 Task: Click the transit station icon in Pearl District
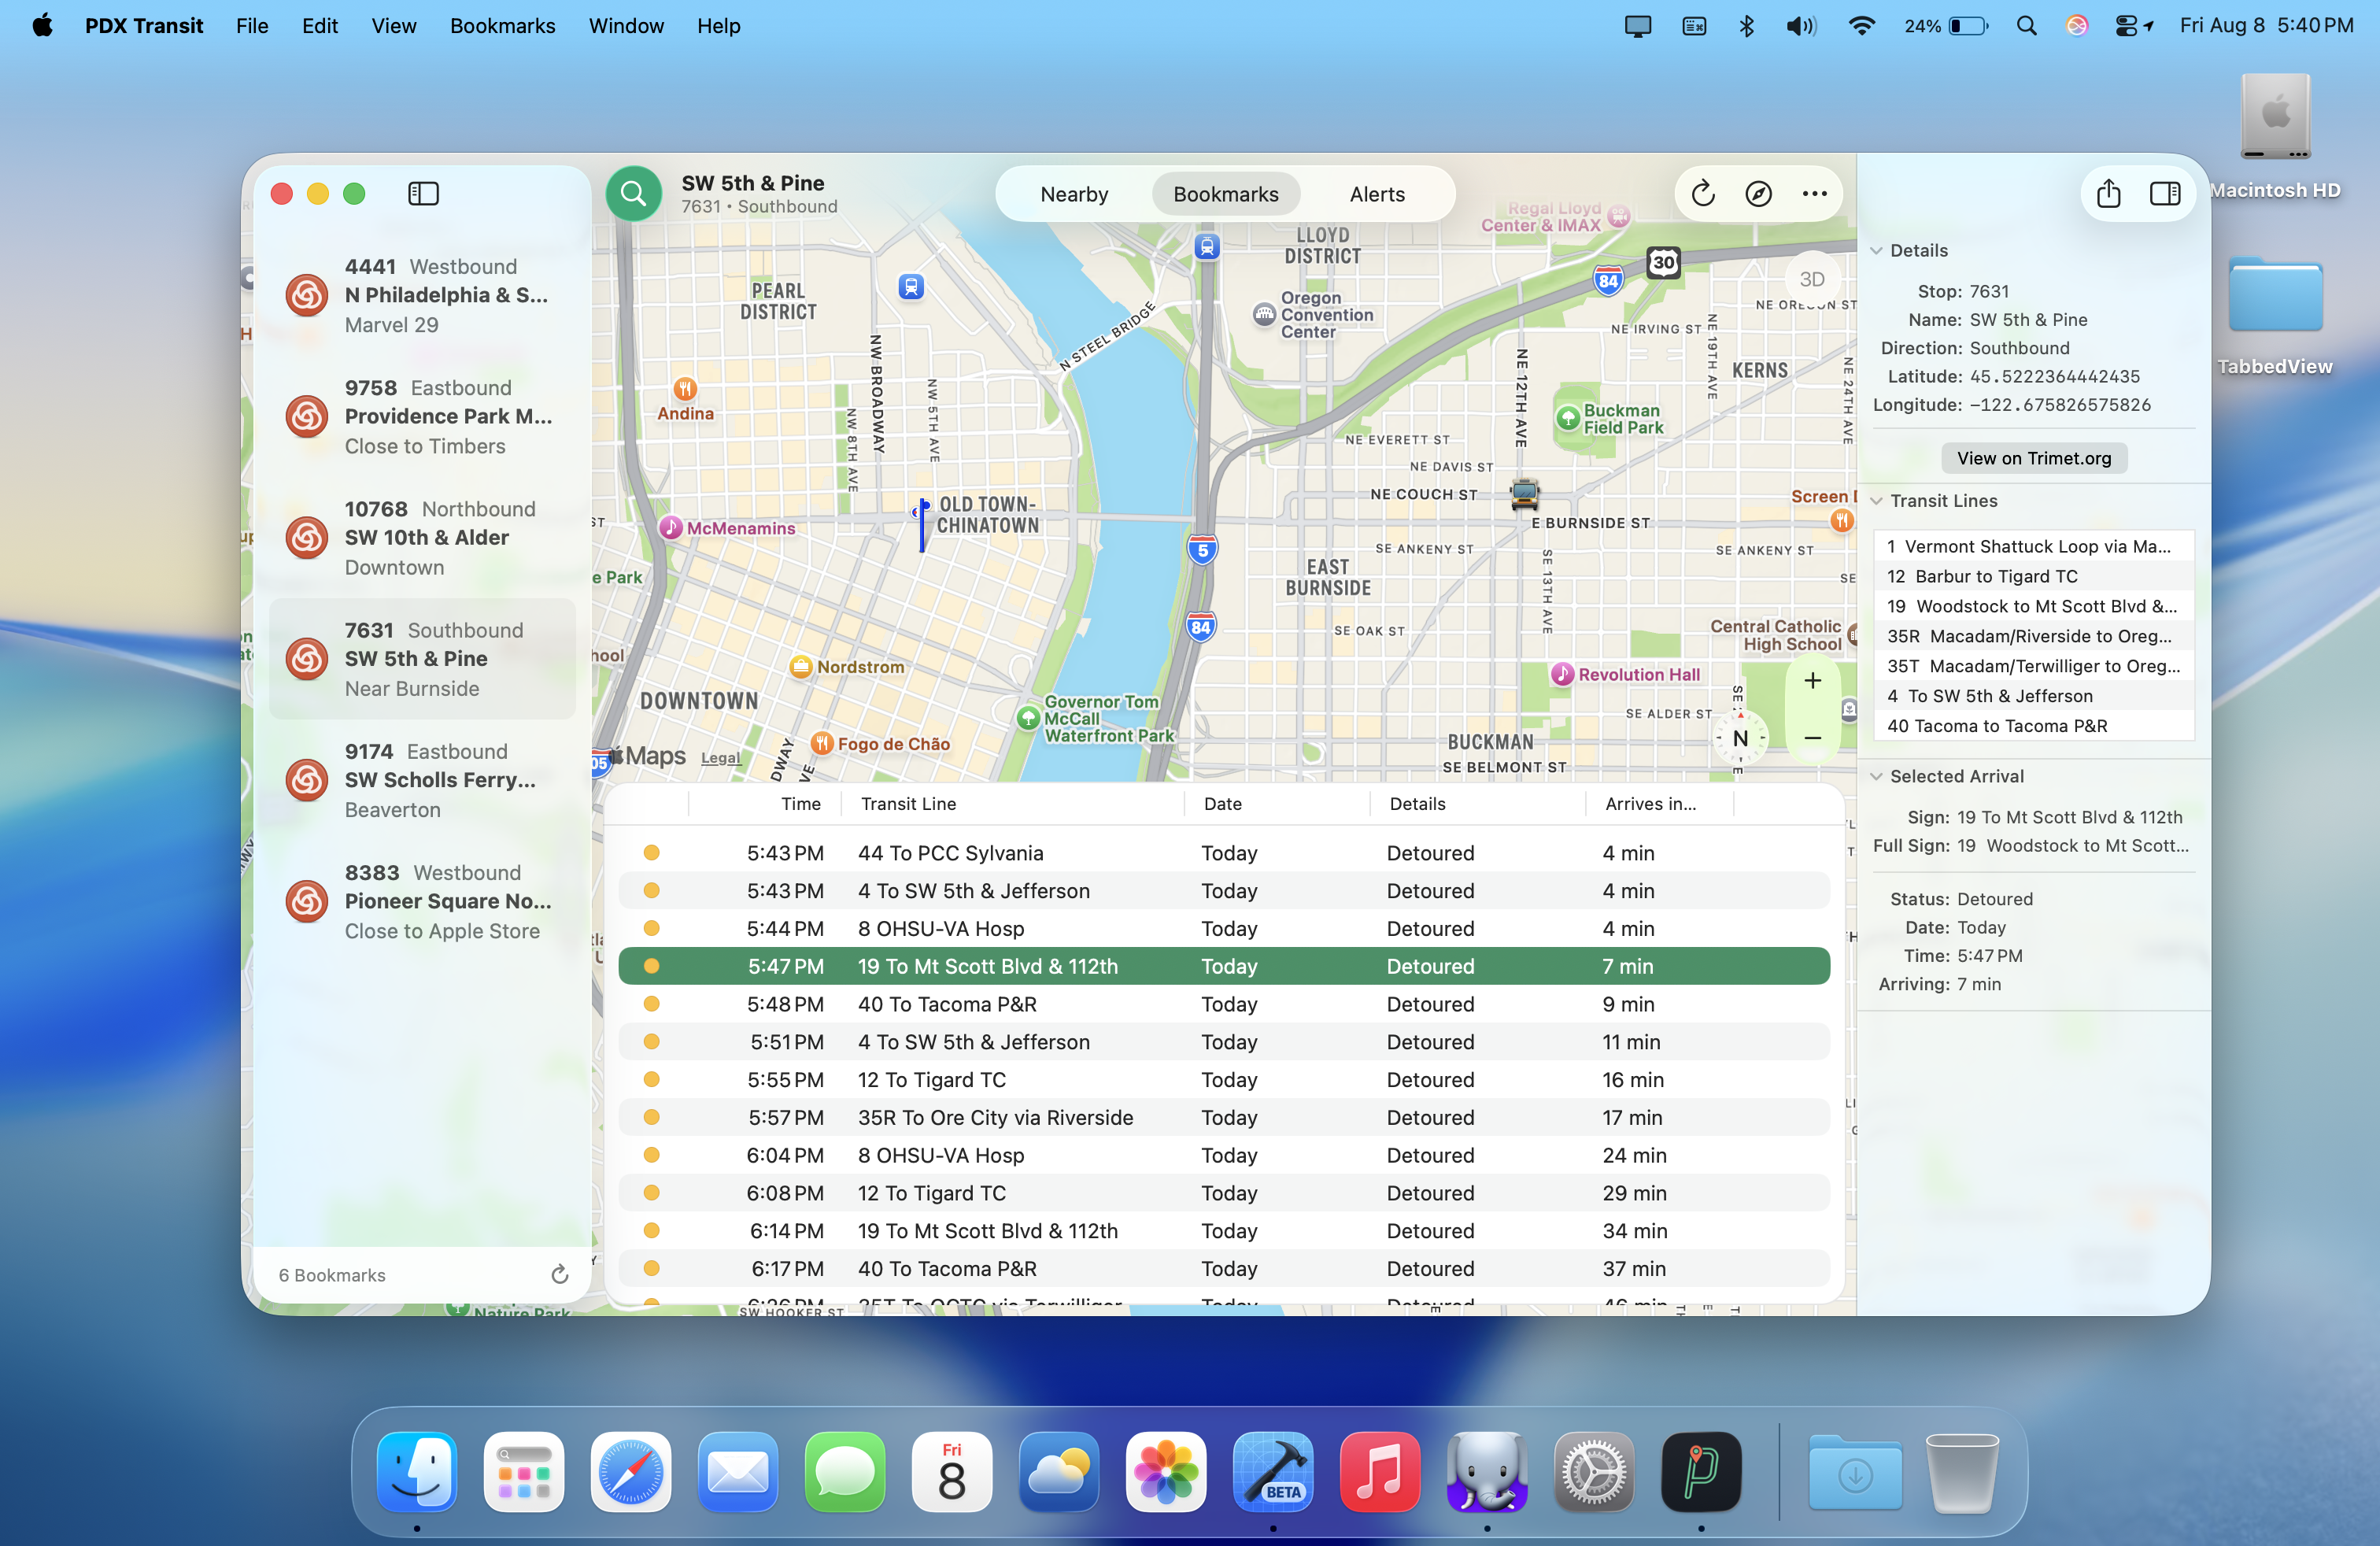pyautogui.click(x=910, y=287)
